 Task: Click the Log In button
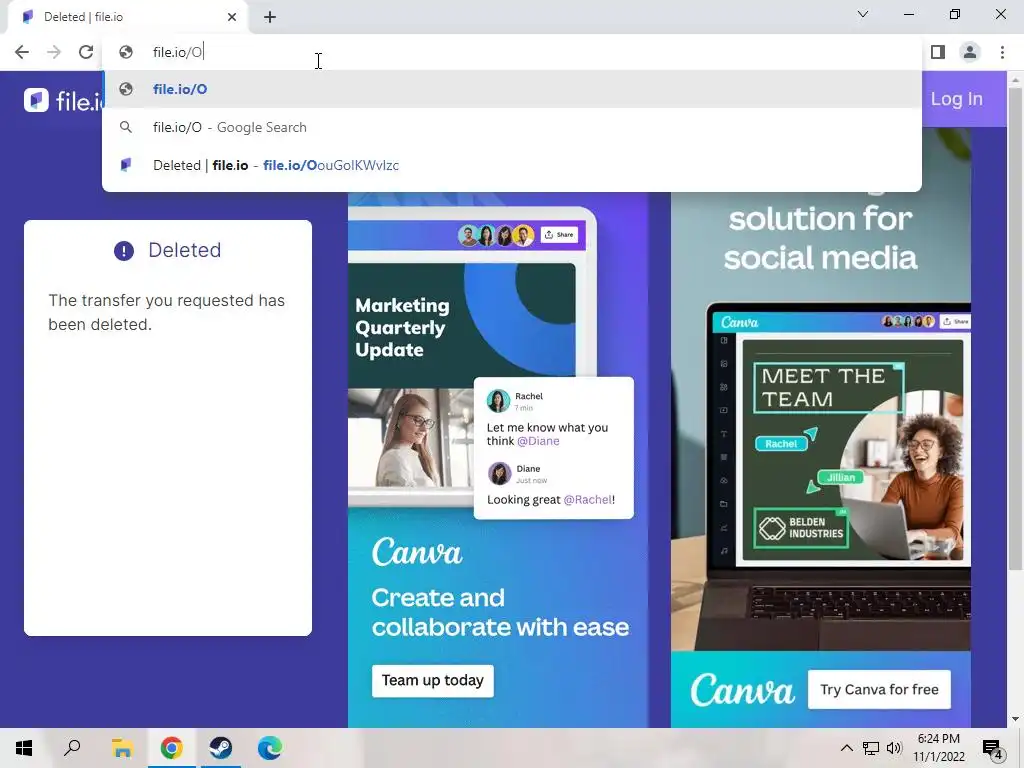pyautogui.click(x=956, y=99)
